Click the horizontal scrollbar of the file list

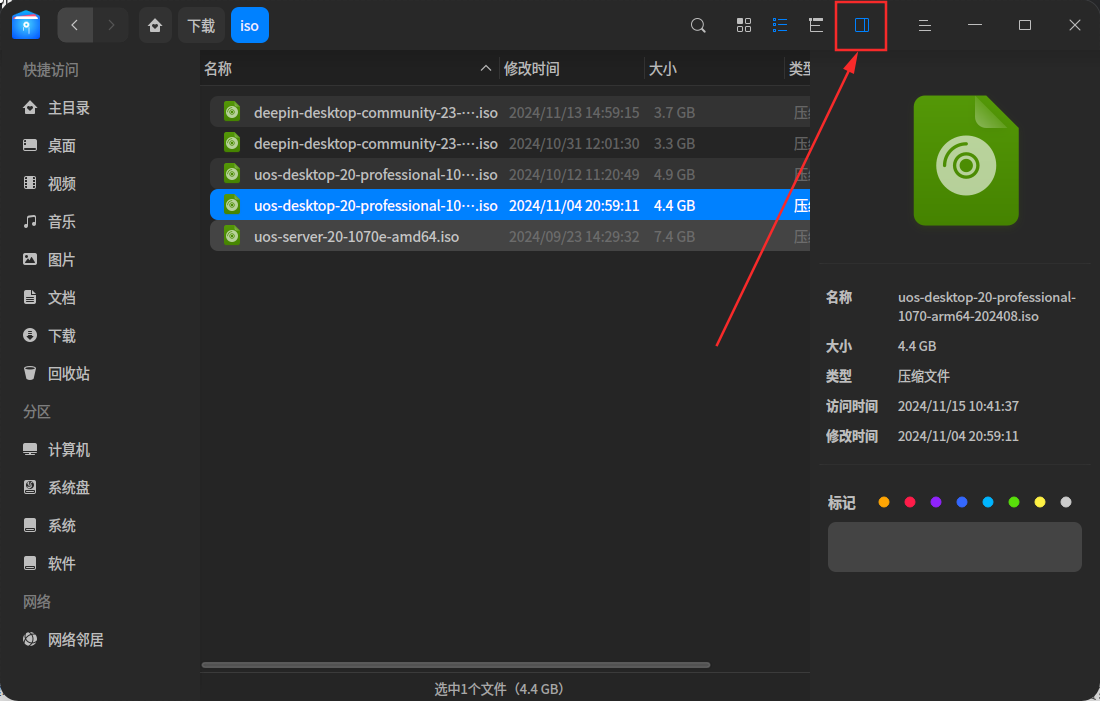point(456,665)
